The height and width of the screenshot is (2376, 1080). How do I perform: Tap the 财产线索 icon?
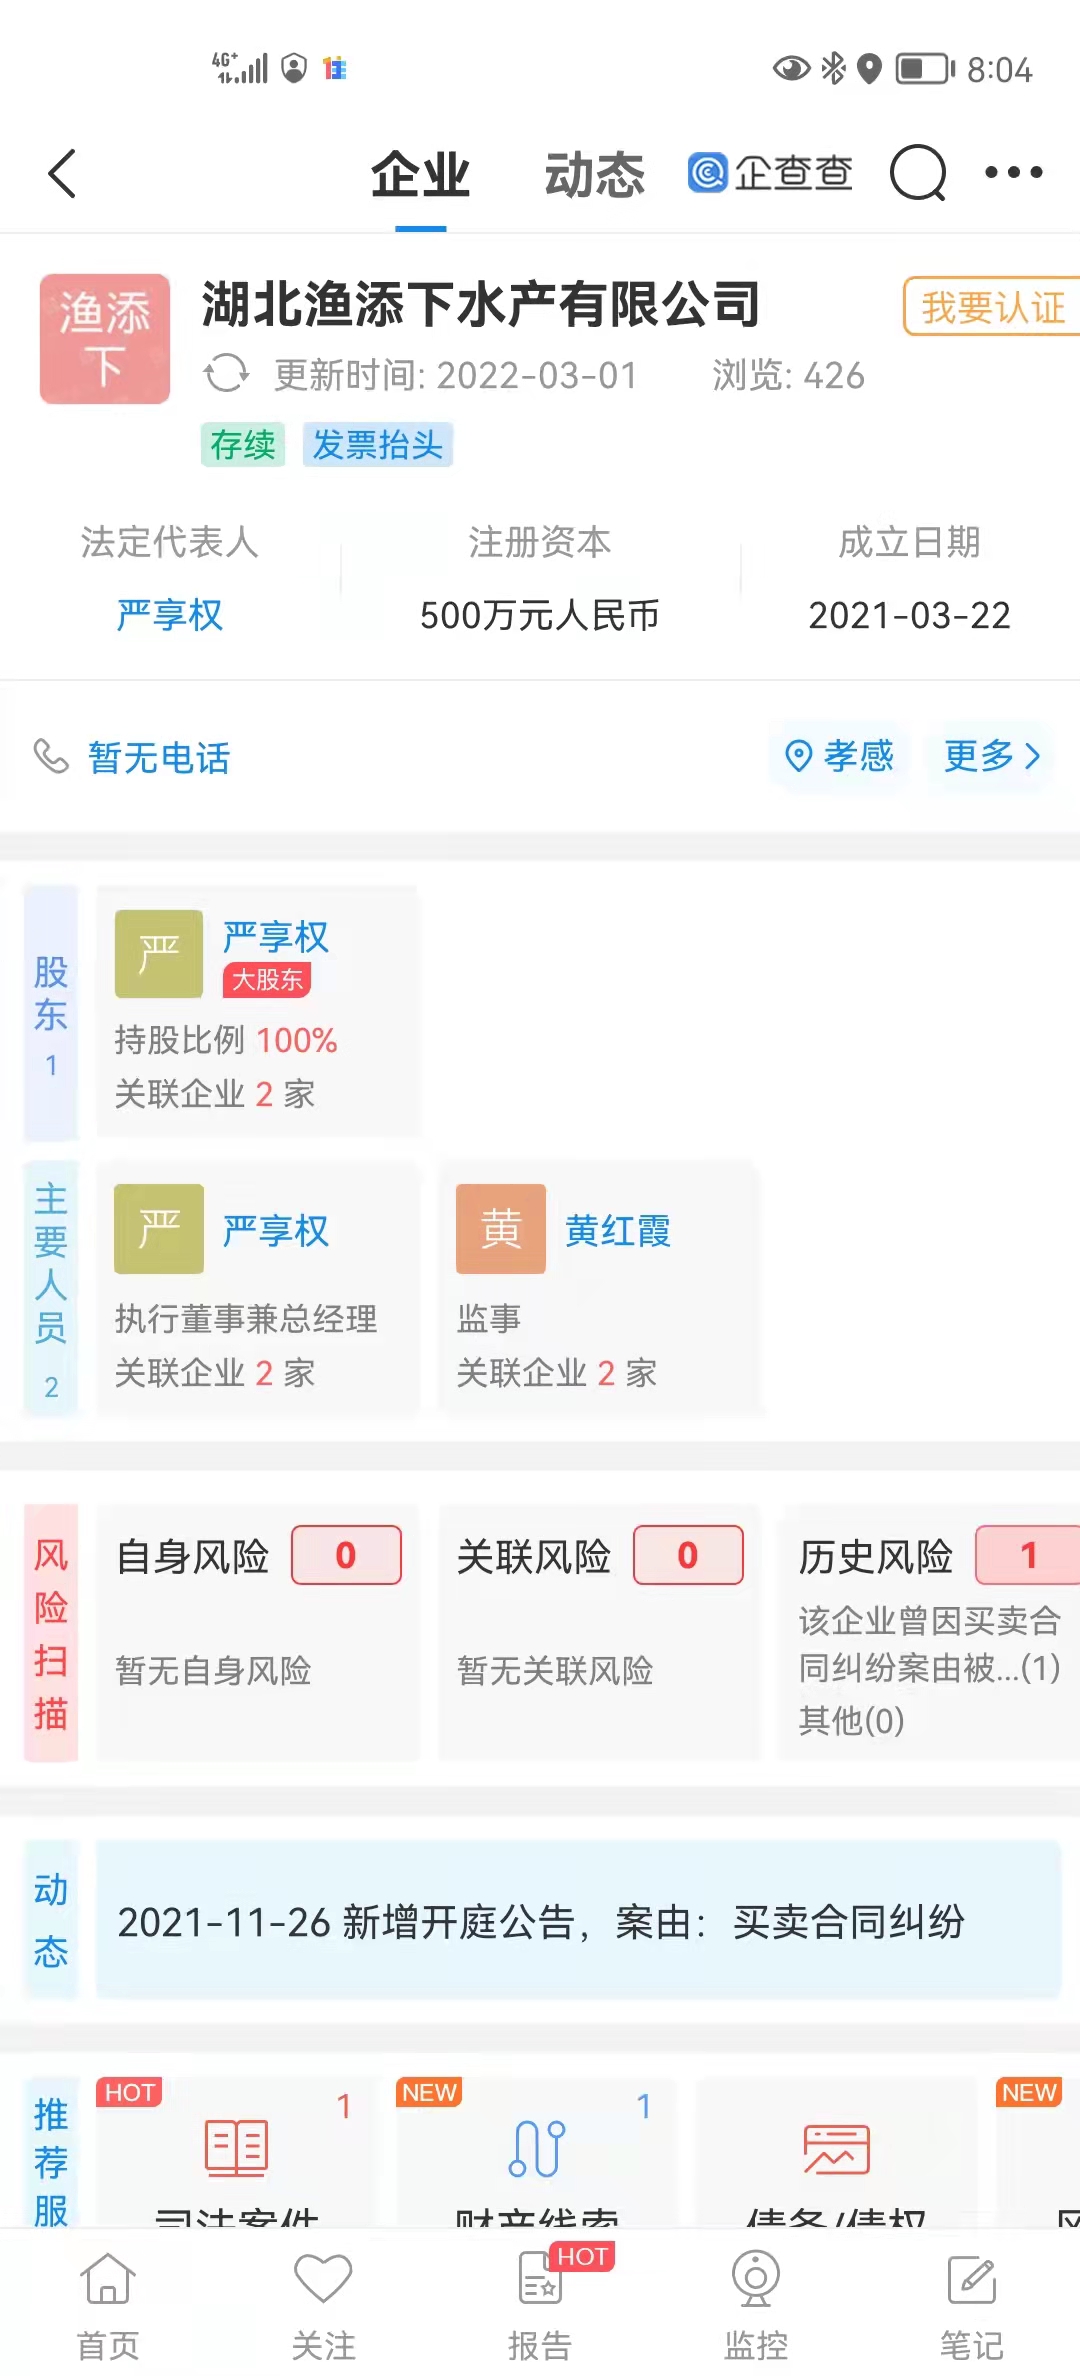(537, 2148)
